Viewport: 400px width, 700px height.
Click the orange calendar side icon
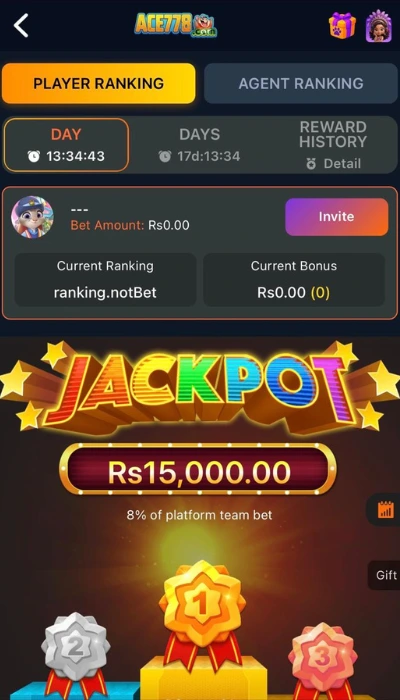(x=385, y=509)
